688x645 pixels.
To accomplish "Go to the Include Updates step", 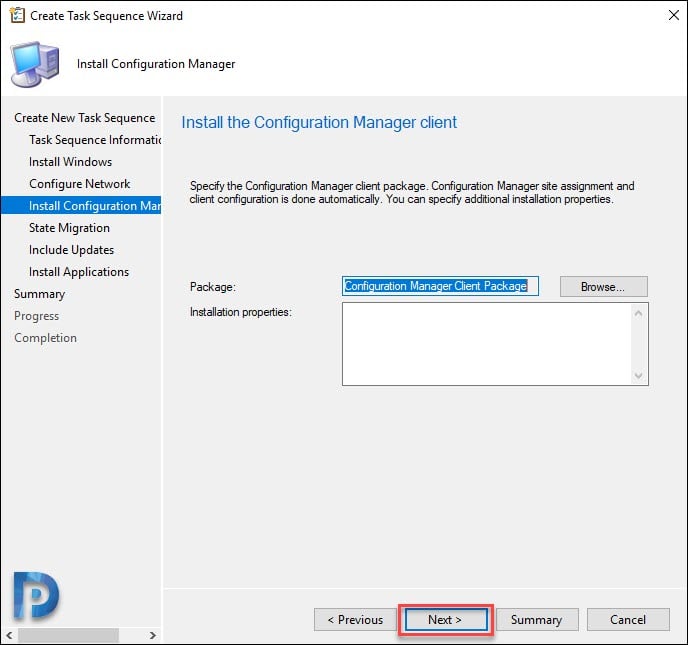I will [71, 250].
